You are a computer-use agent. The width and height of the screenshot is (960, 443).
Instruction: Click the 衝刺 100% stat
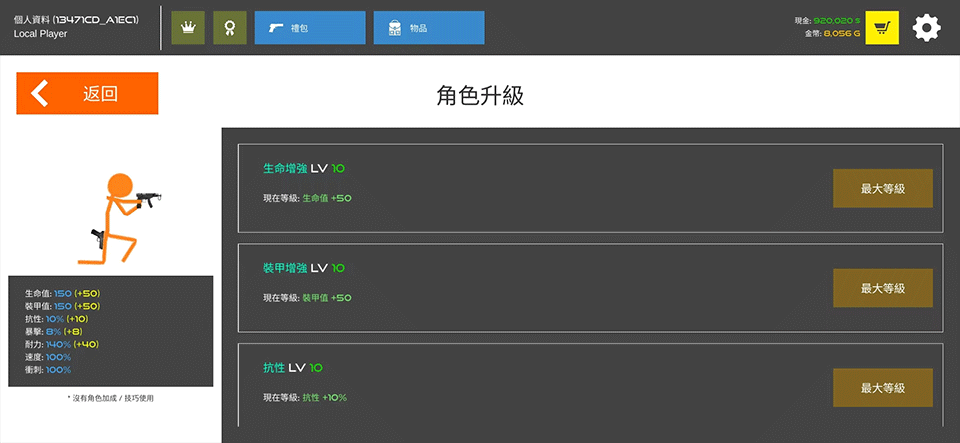pos(48,370)
